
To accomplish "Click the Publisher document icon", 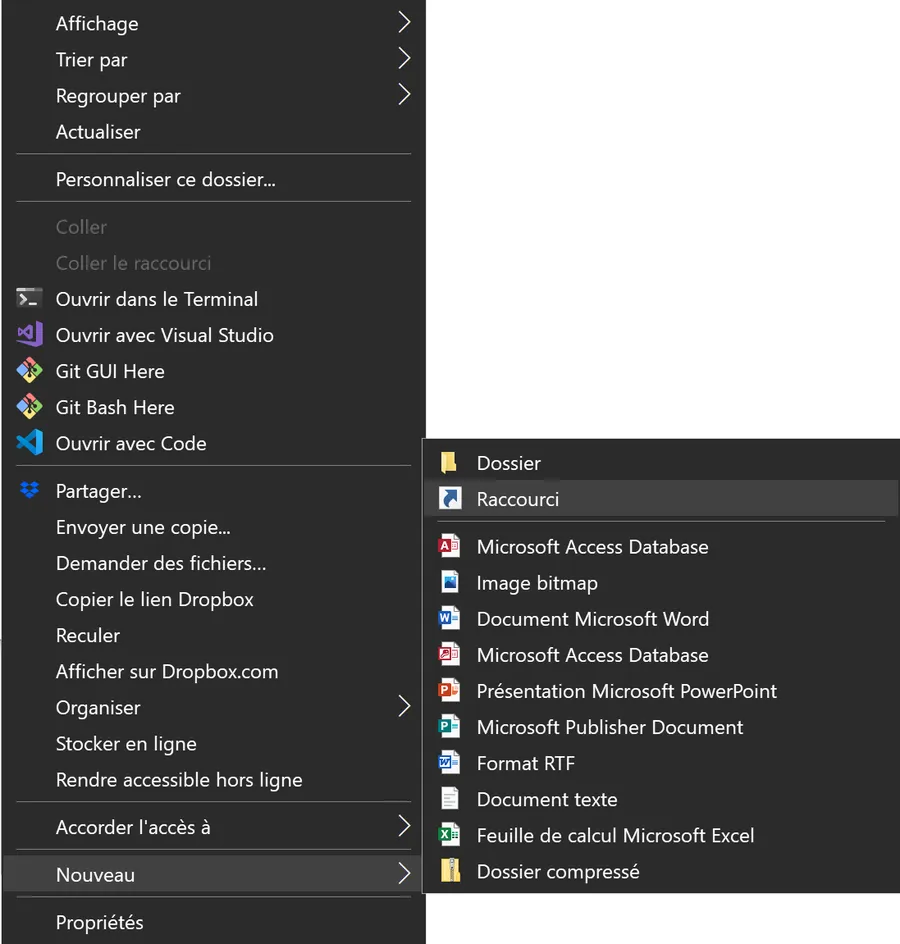I will click(x=449, y=727).
